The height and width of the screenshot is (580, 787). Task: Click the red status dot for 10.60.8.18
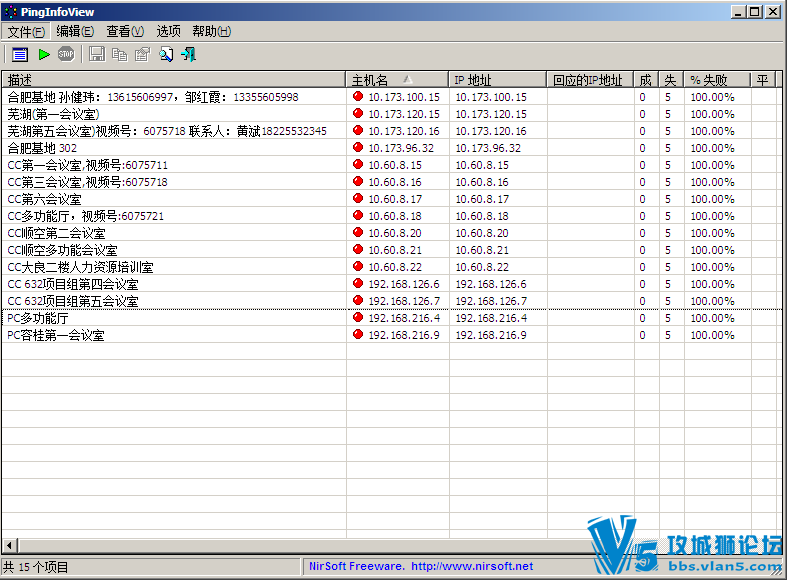[358, 216]
